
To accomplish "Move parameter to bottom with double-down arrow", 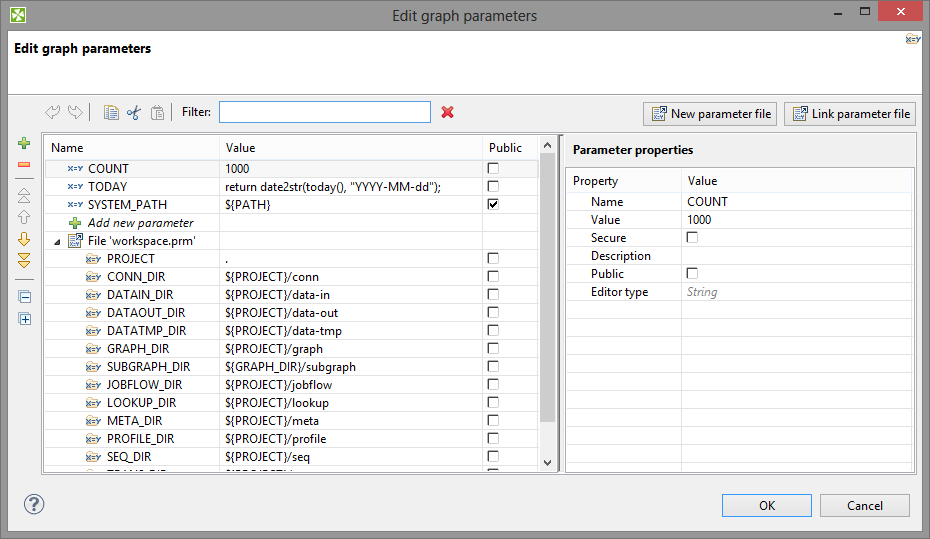I will coord(24,260).
